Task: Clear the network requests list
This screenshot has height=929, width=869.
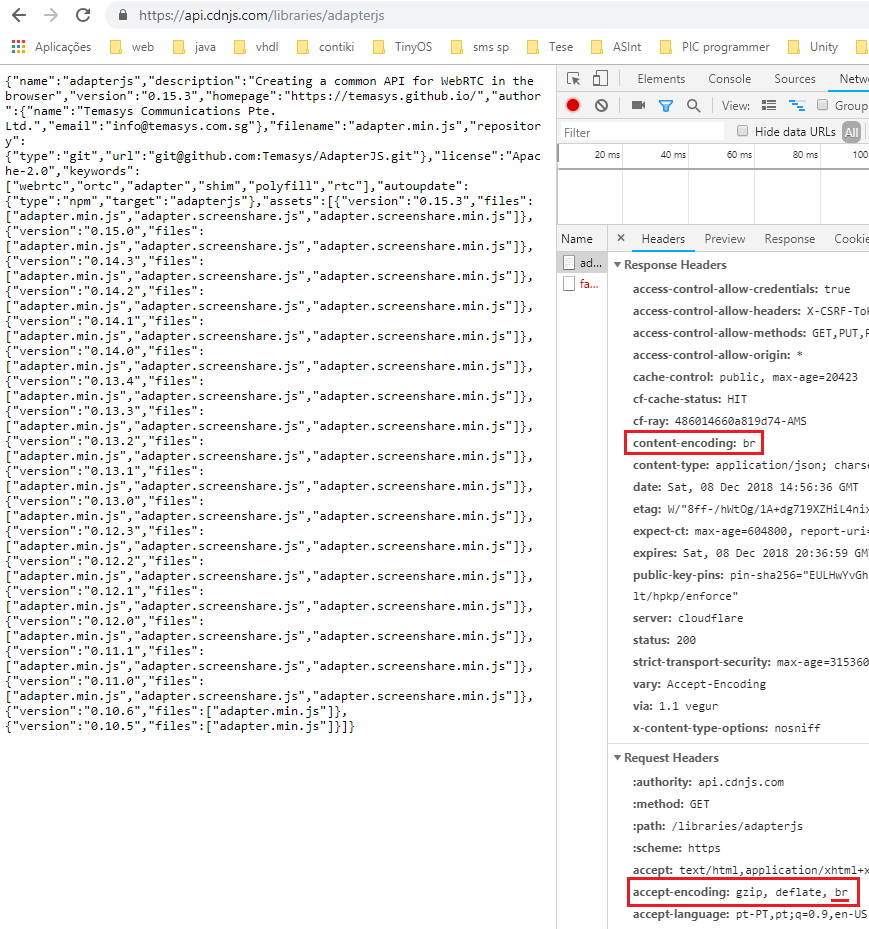Action: [600, 104]
